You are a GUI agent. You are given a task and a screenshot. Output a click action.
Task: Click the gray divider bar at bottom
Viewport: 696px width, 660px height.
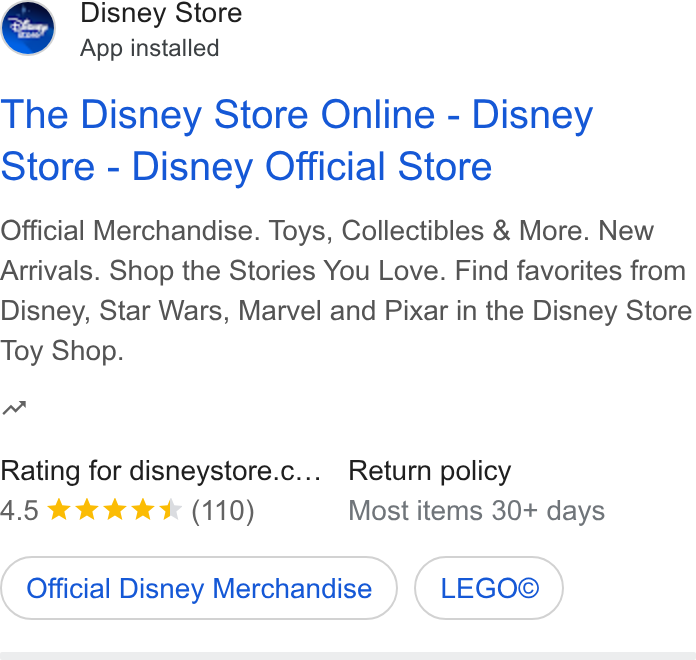[348, 656]
